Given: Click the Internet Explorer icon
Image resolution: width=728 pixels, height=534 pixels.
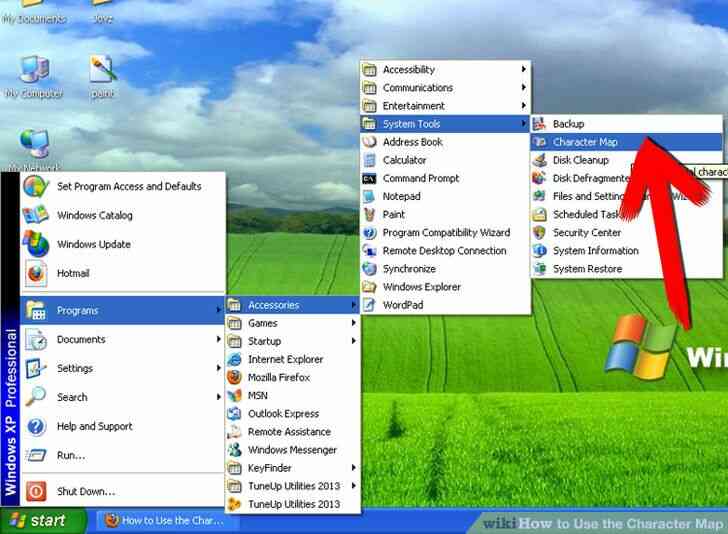Looking at the screenshot, I should pyautogui.click(x=234, y=359).
